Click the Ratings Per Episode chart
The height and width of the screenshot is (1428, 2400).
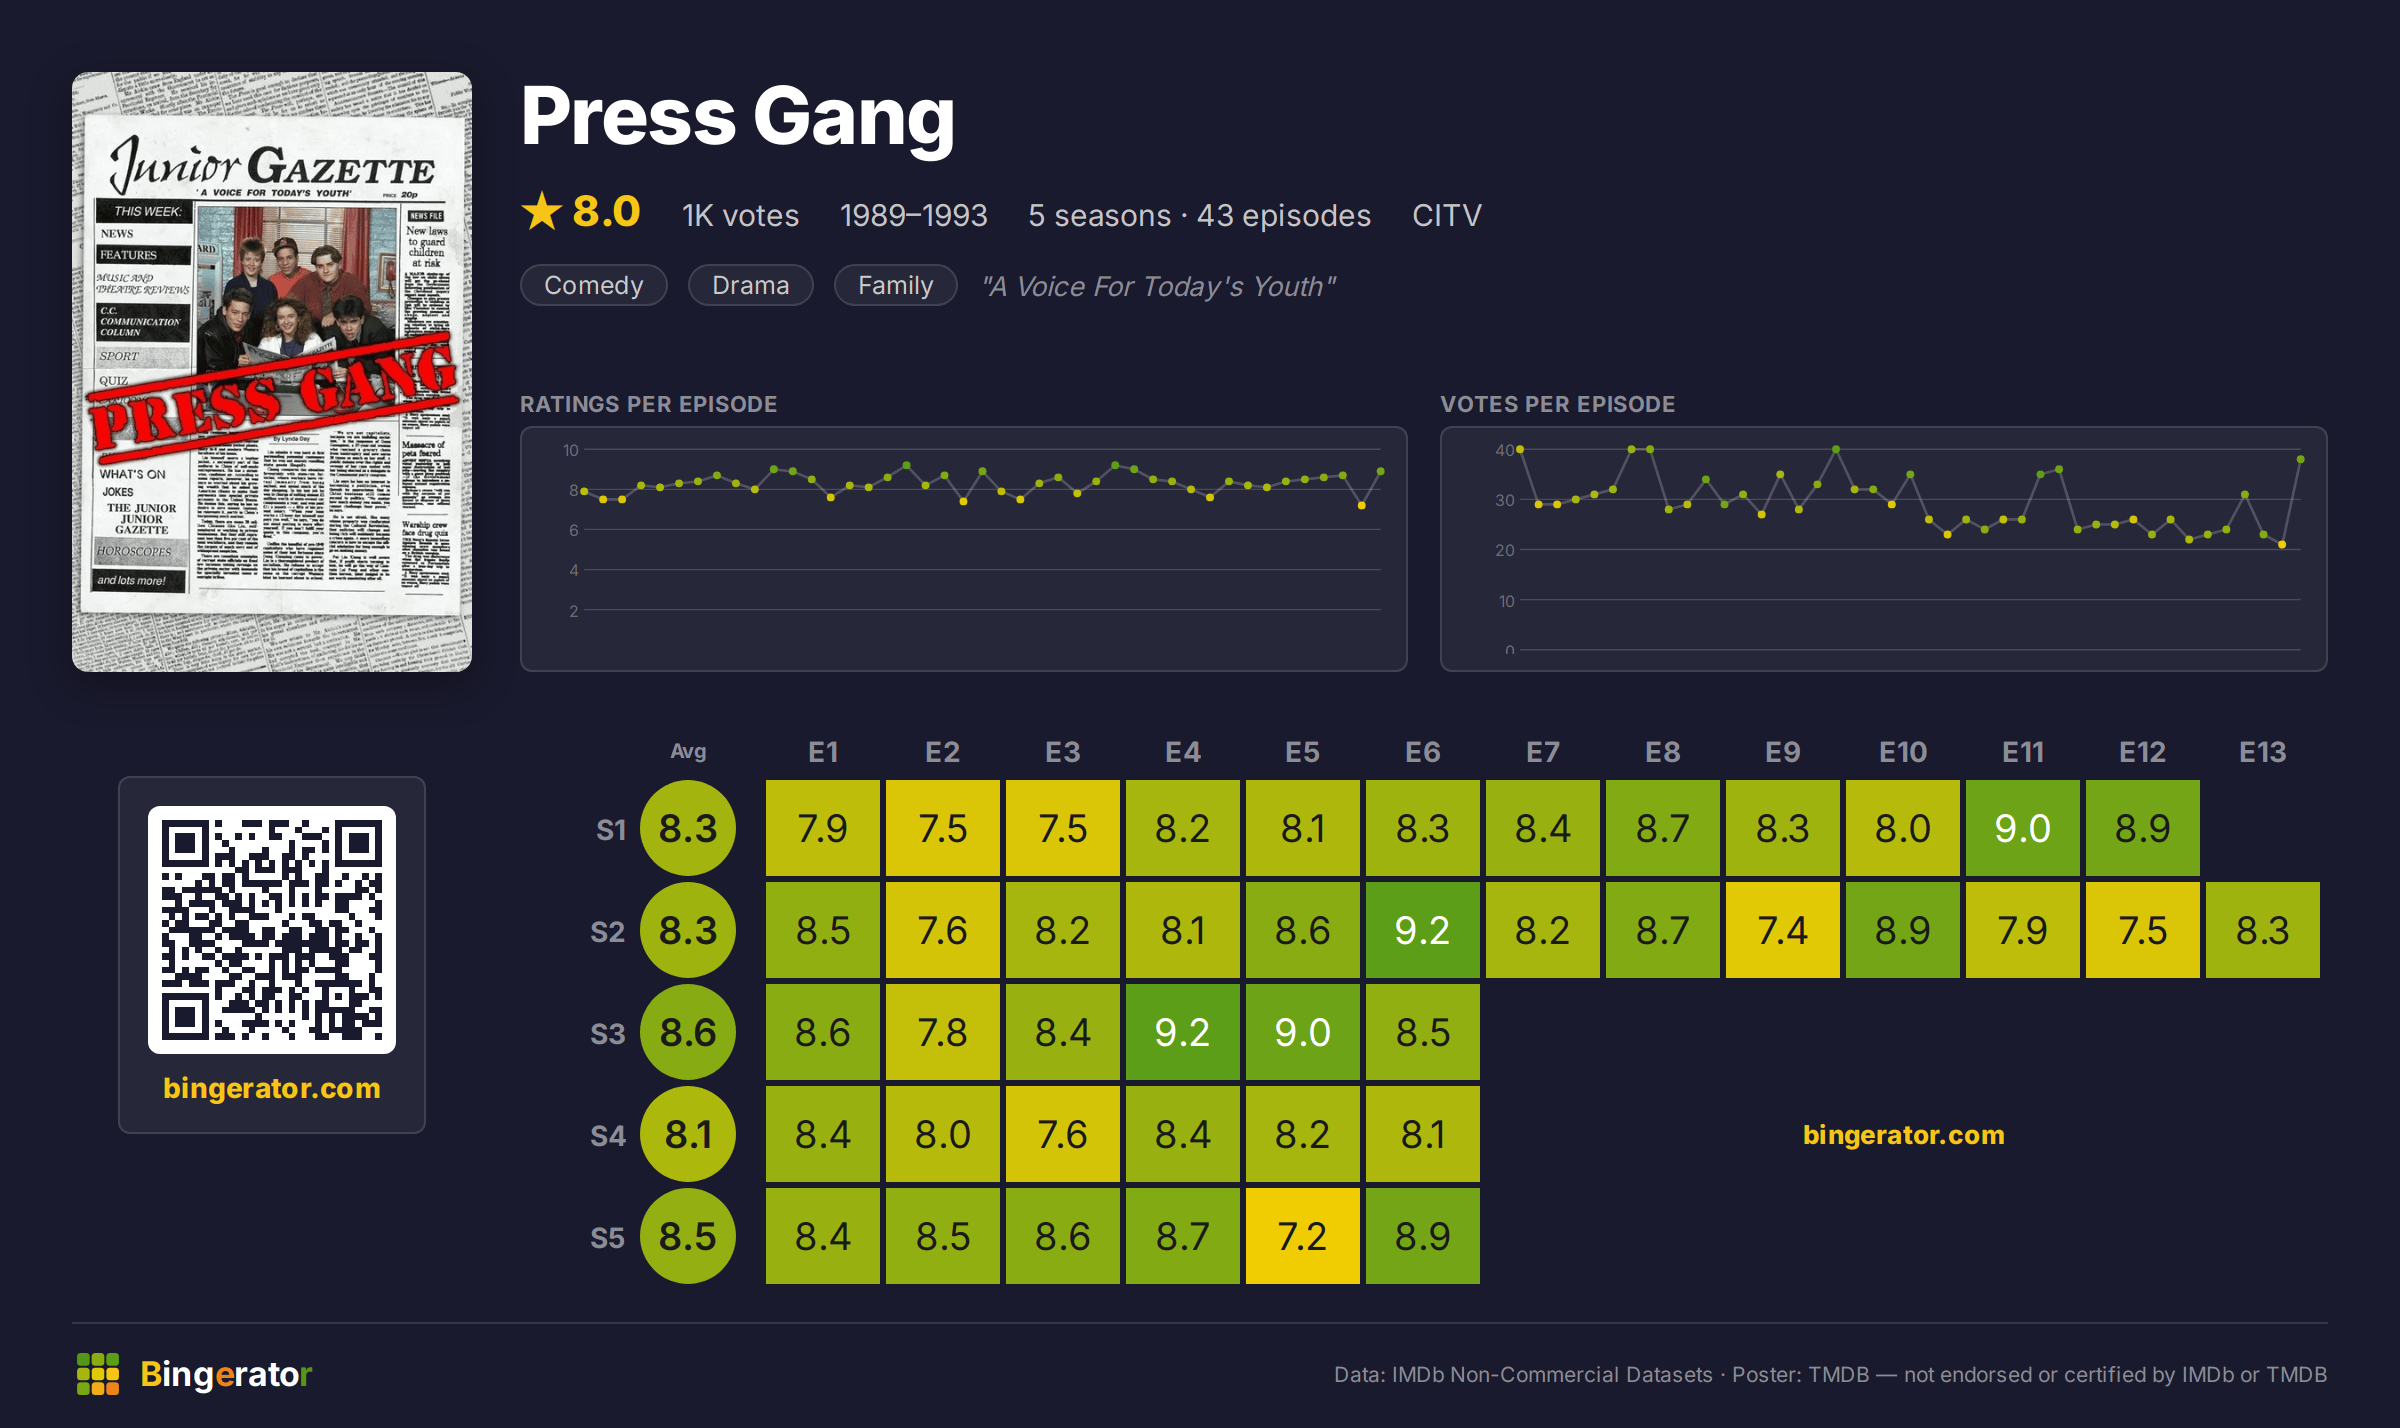pos(964,549)
